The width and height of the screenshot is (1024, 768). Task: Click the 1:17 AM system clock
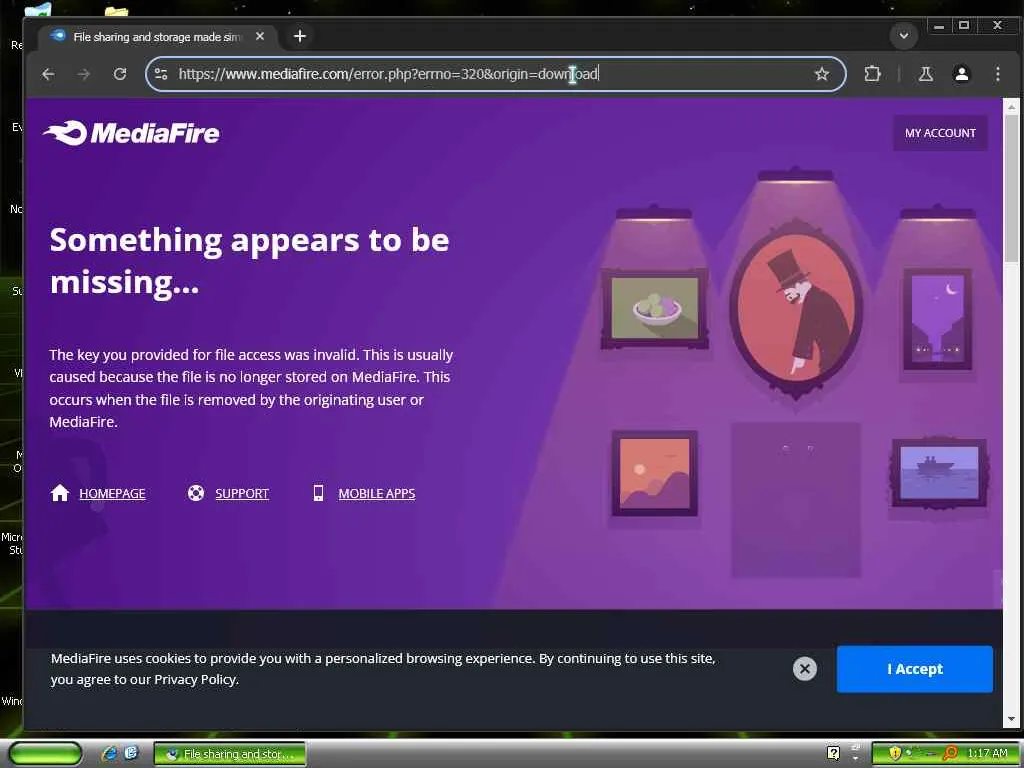pyautogui.click(x=987, y=754)
